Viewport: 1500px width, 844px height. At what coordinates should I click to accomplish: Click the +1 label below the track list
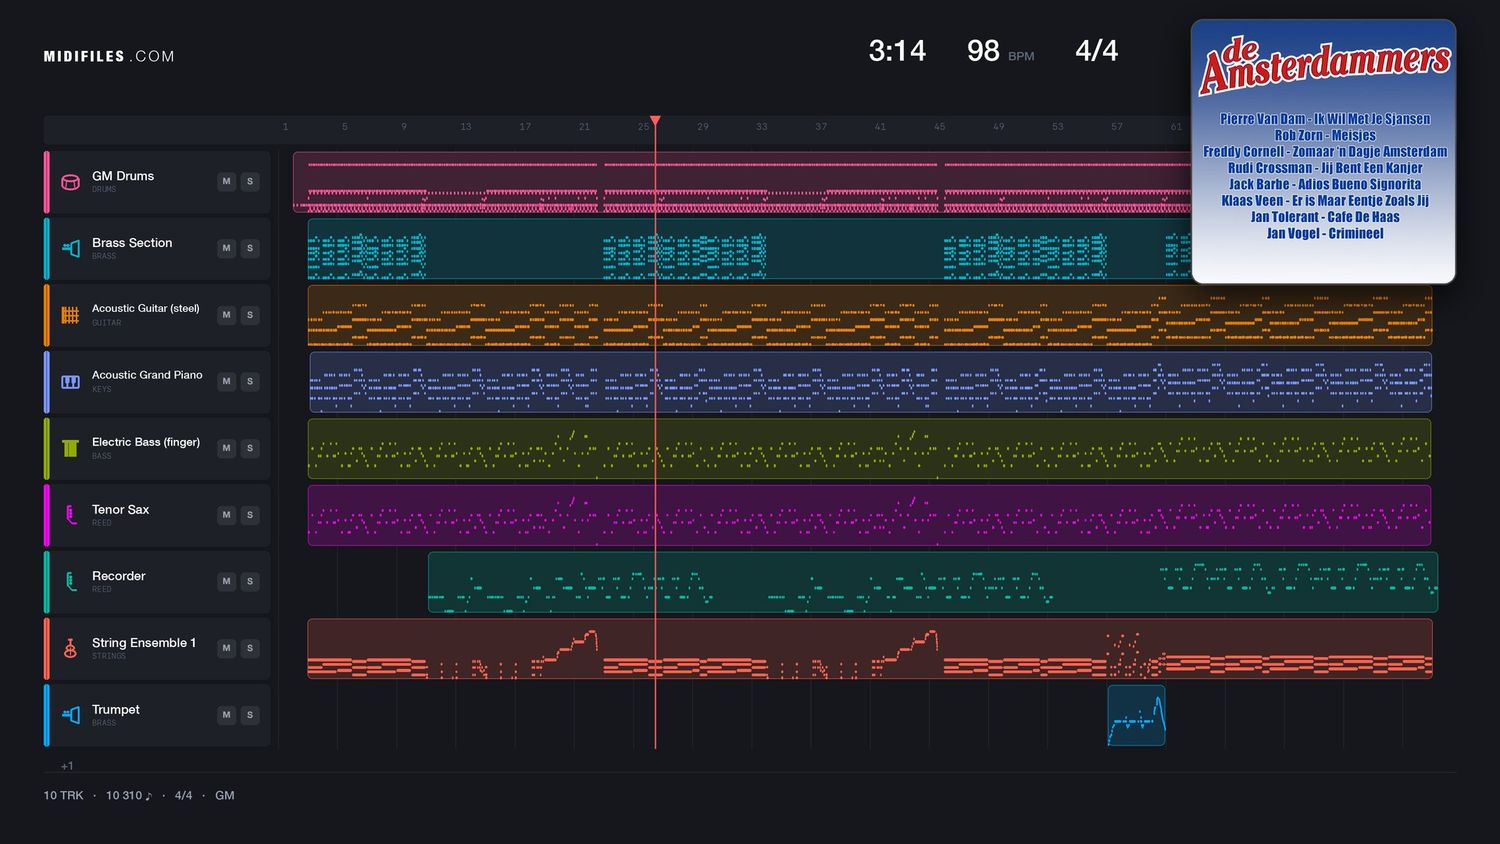pyautogui.click(x=67, y=766)
